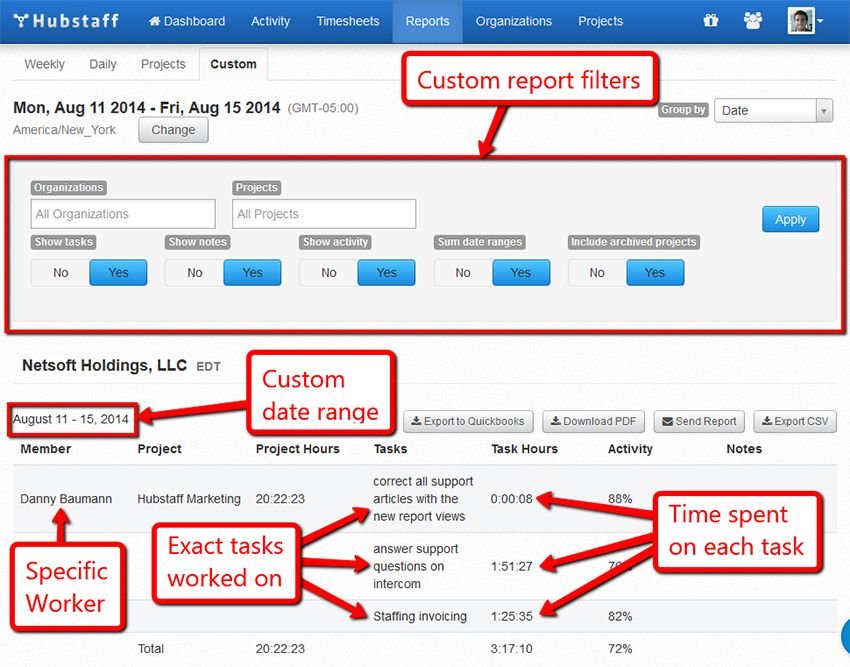850x667 pixels.
Task: Click the August 11 - 15, 2014 date label
Action: pos(71,419)
